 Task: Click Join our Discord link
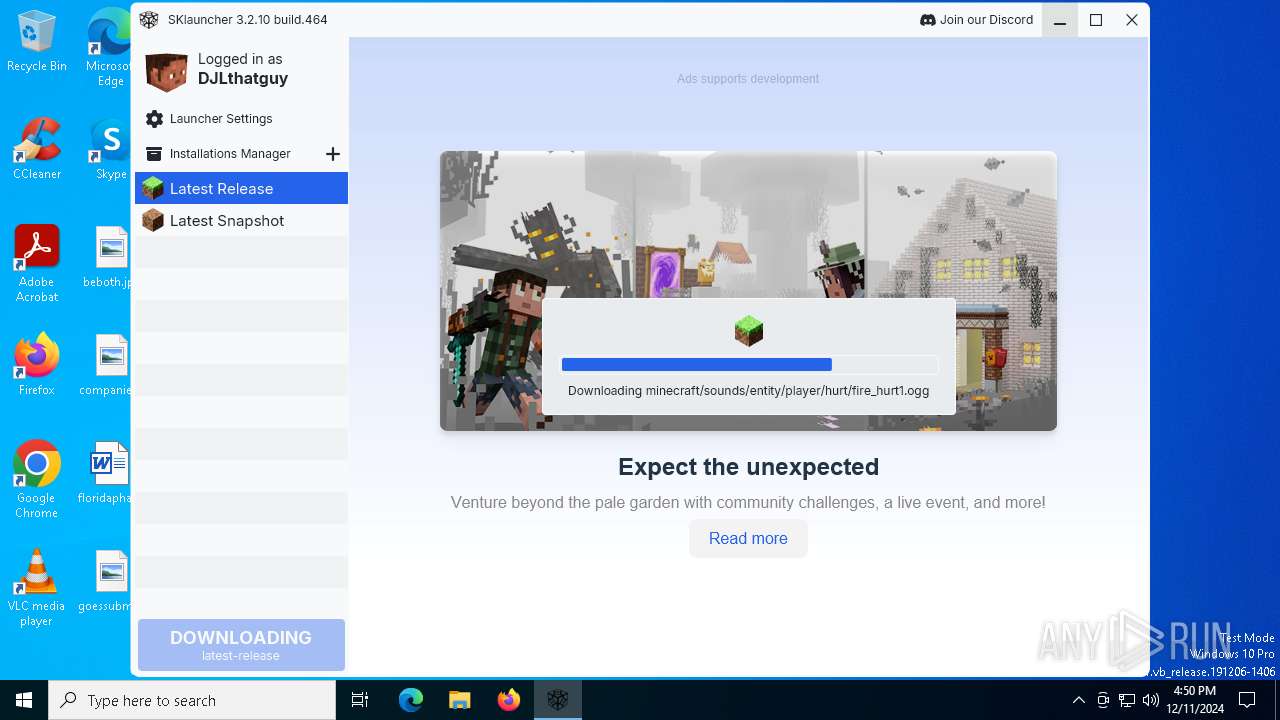977,20
